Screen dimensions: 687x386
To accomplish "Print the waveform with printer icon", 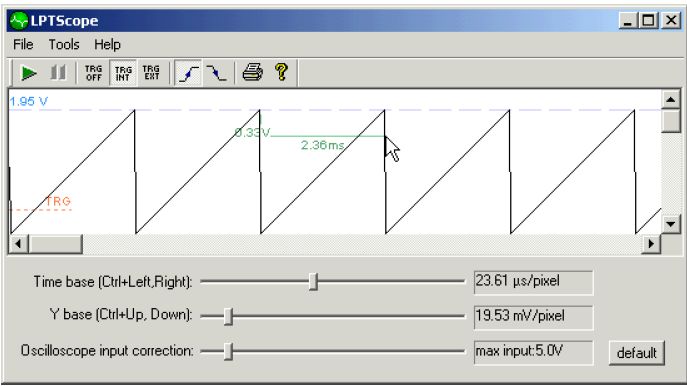I will 253,72.
